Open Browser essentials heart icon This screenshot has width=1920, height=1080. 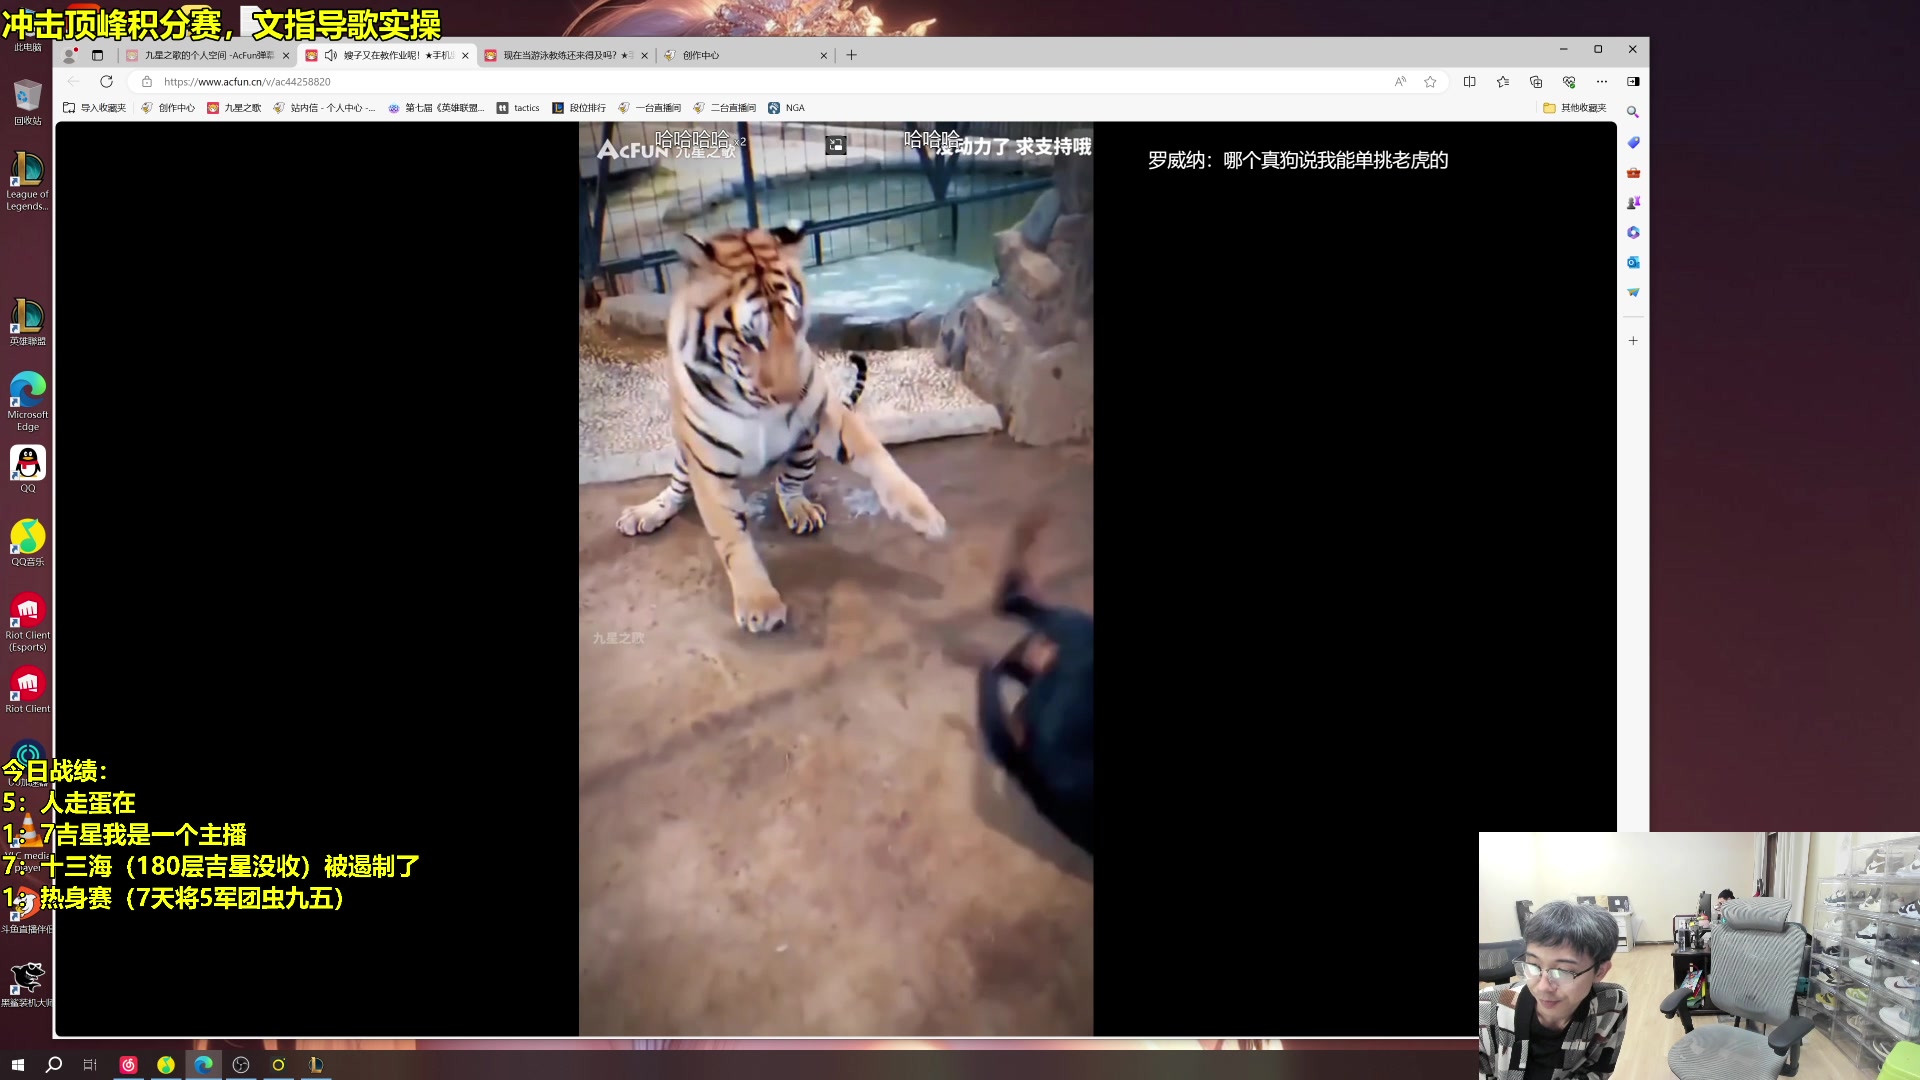coord(1568,82)
